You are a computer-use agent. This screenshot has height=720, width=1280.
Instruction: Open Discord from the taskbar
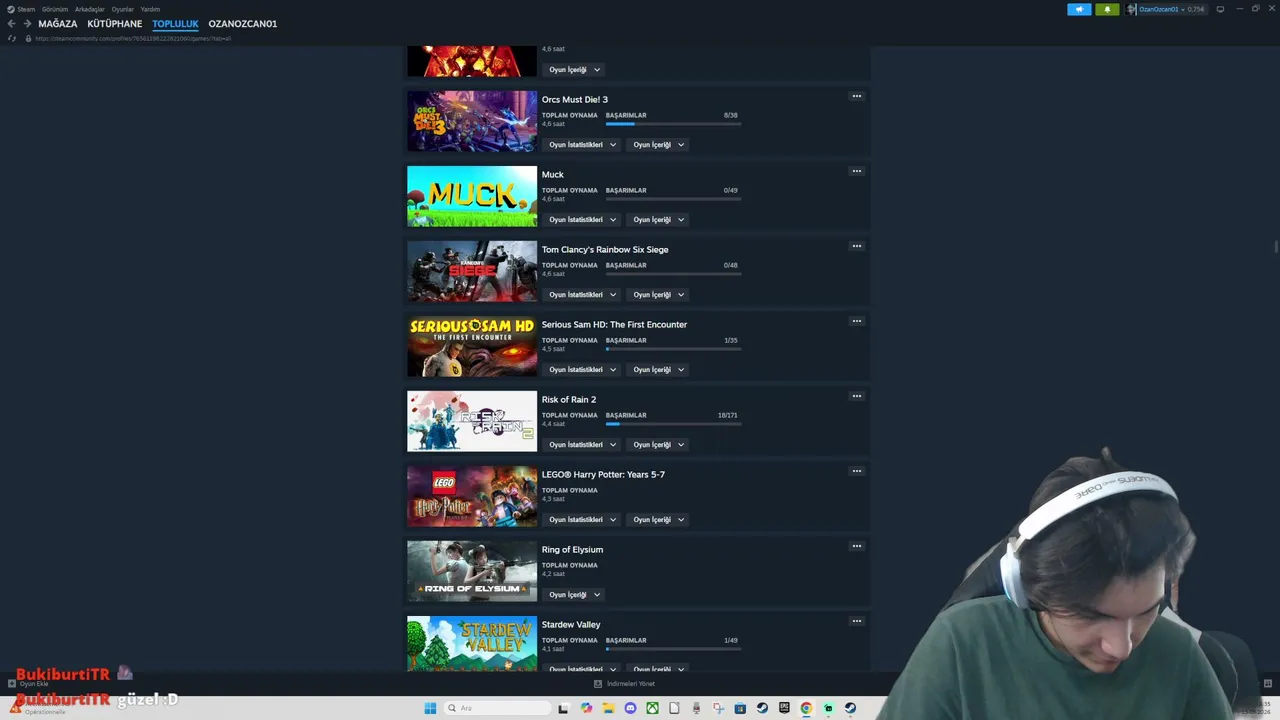click(x=630, y=708)
